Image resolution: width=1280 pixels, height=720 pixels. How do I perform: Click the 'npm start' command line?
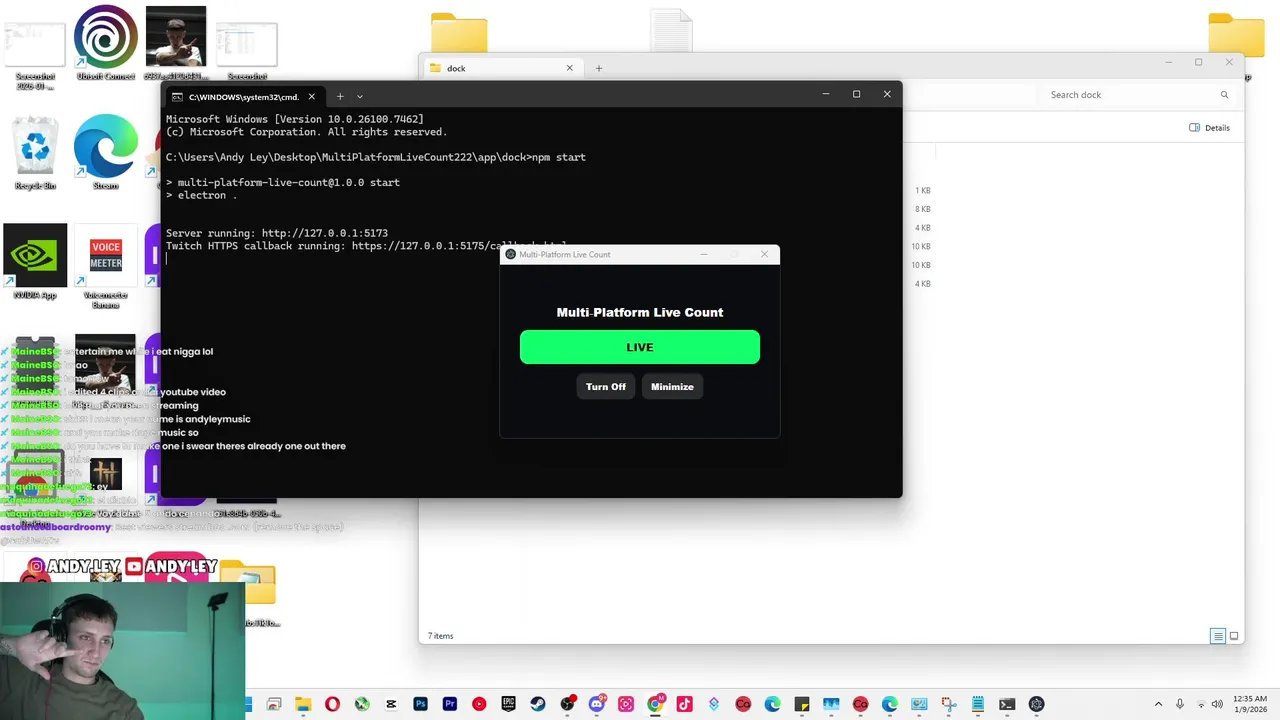click(376, 157)
